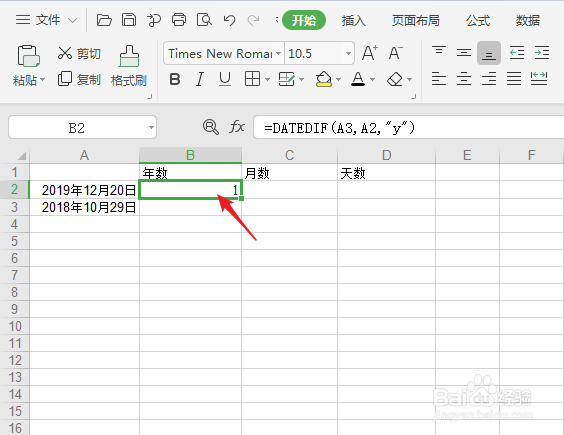This screenshot has width=564, height=435.
Task: Toggle bottom vertical alignment
Action: coord(489,53)
